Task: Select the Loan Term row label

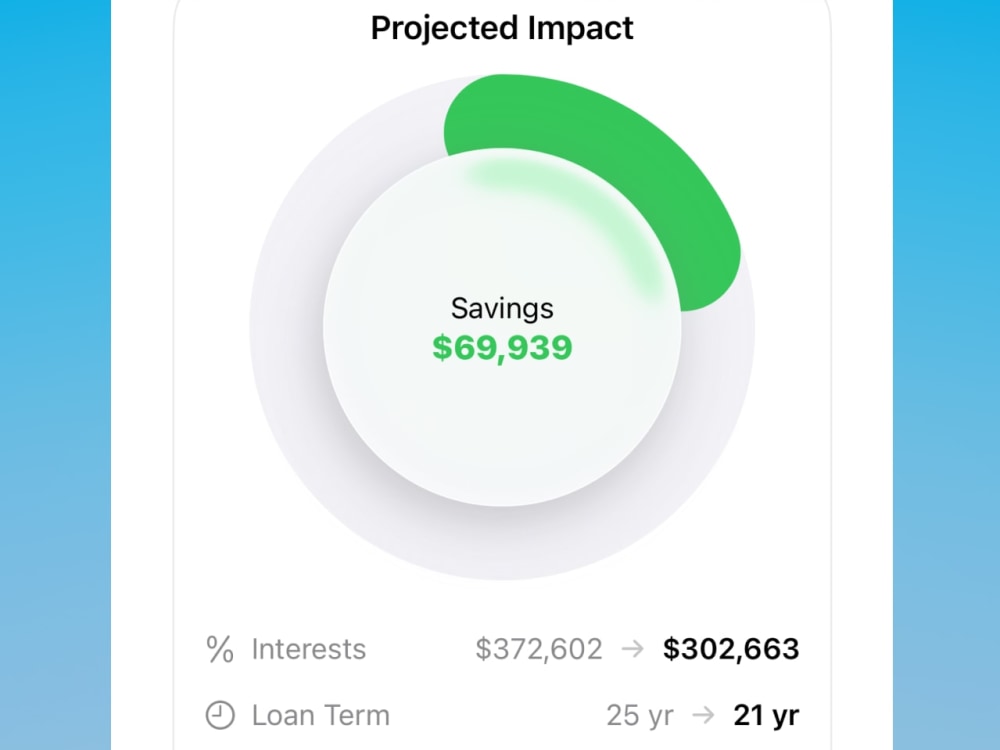Action: tap(321, 715)
